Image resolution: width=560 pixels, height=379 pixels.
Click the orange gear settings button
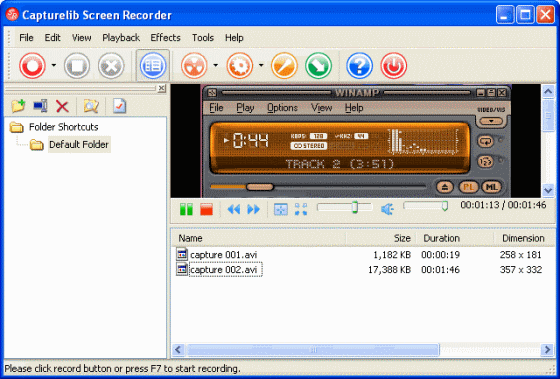pos(240,66)
